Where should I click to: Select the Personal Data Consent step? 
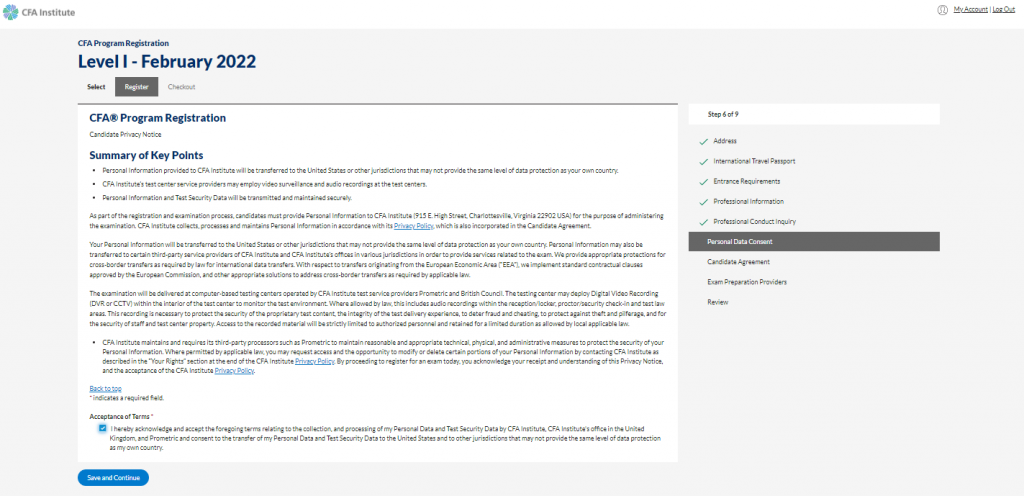coord(814,241)
